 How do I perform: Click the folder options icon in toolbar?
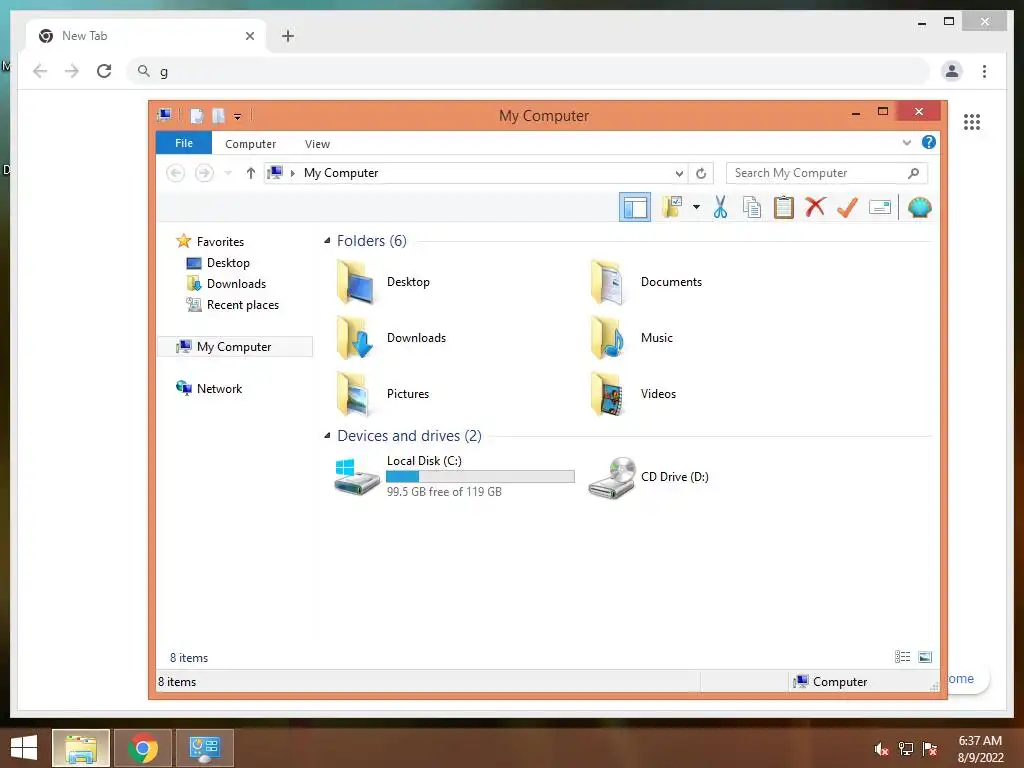[672, 208]
